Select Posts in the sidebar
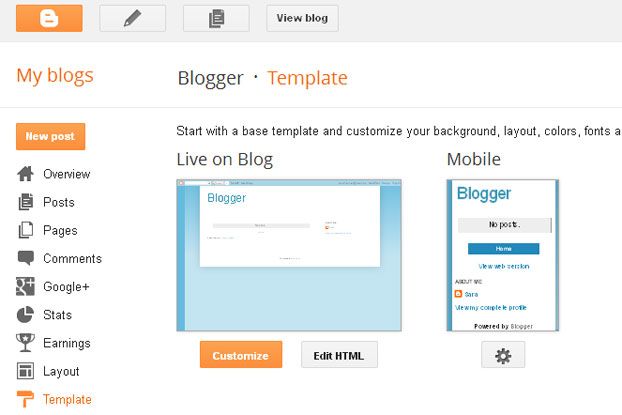 [59, 202]
